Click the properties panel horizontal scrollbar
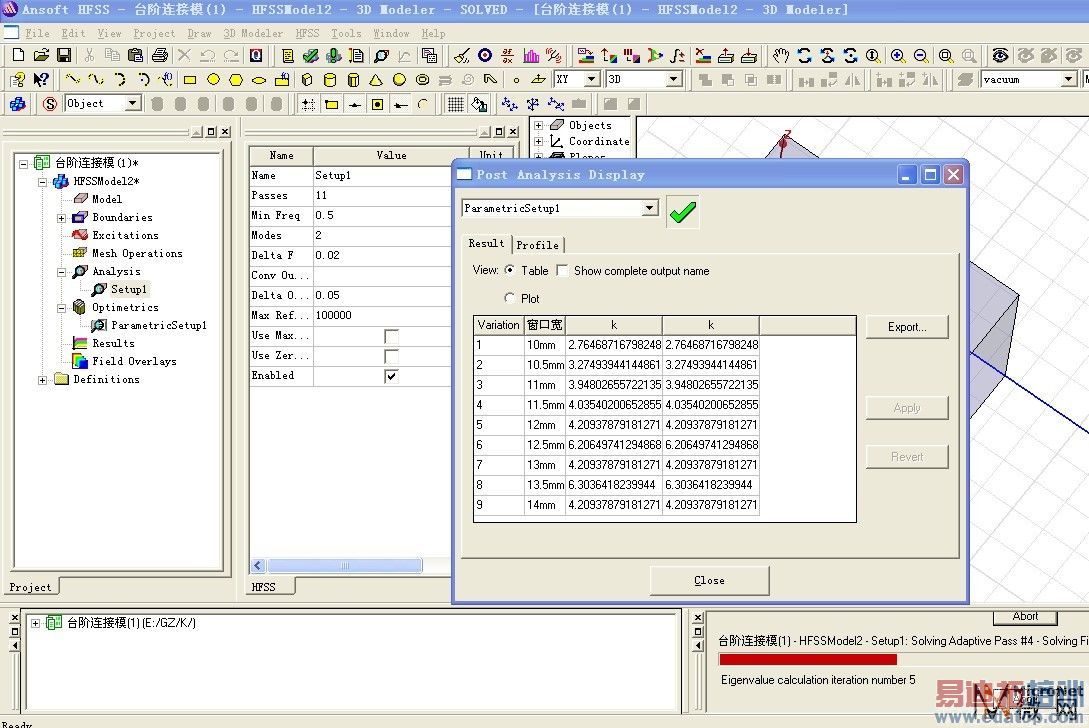The image size is (1089, 728). [x=345, y=566]
